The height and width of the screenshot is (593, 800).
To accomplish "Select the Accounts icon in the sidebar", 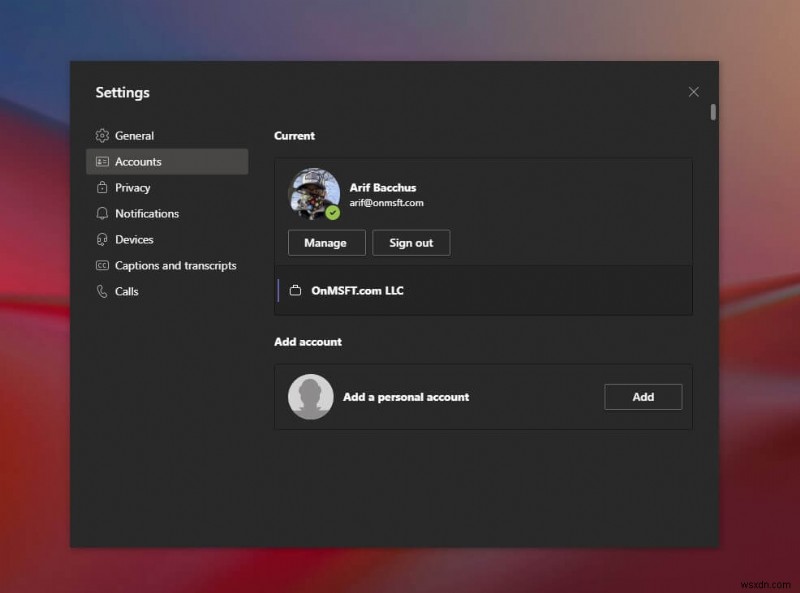I will click(104, 161).
